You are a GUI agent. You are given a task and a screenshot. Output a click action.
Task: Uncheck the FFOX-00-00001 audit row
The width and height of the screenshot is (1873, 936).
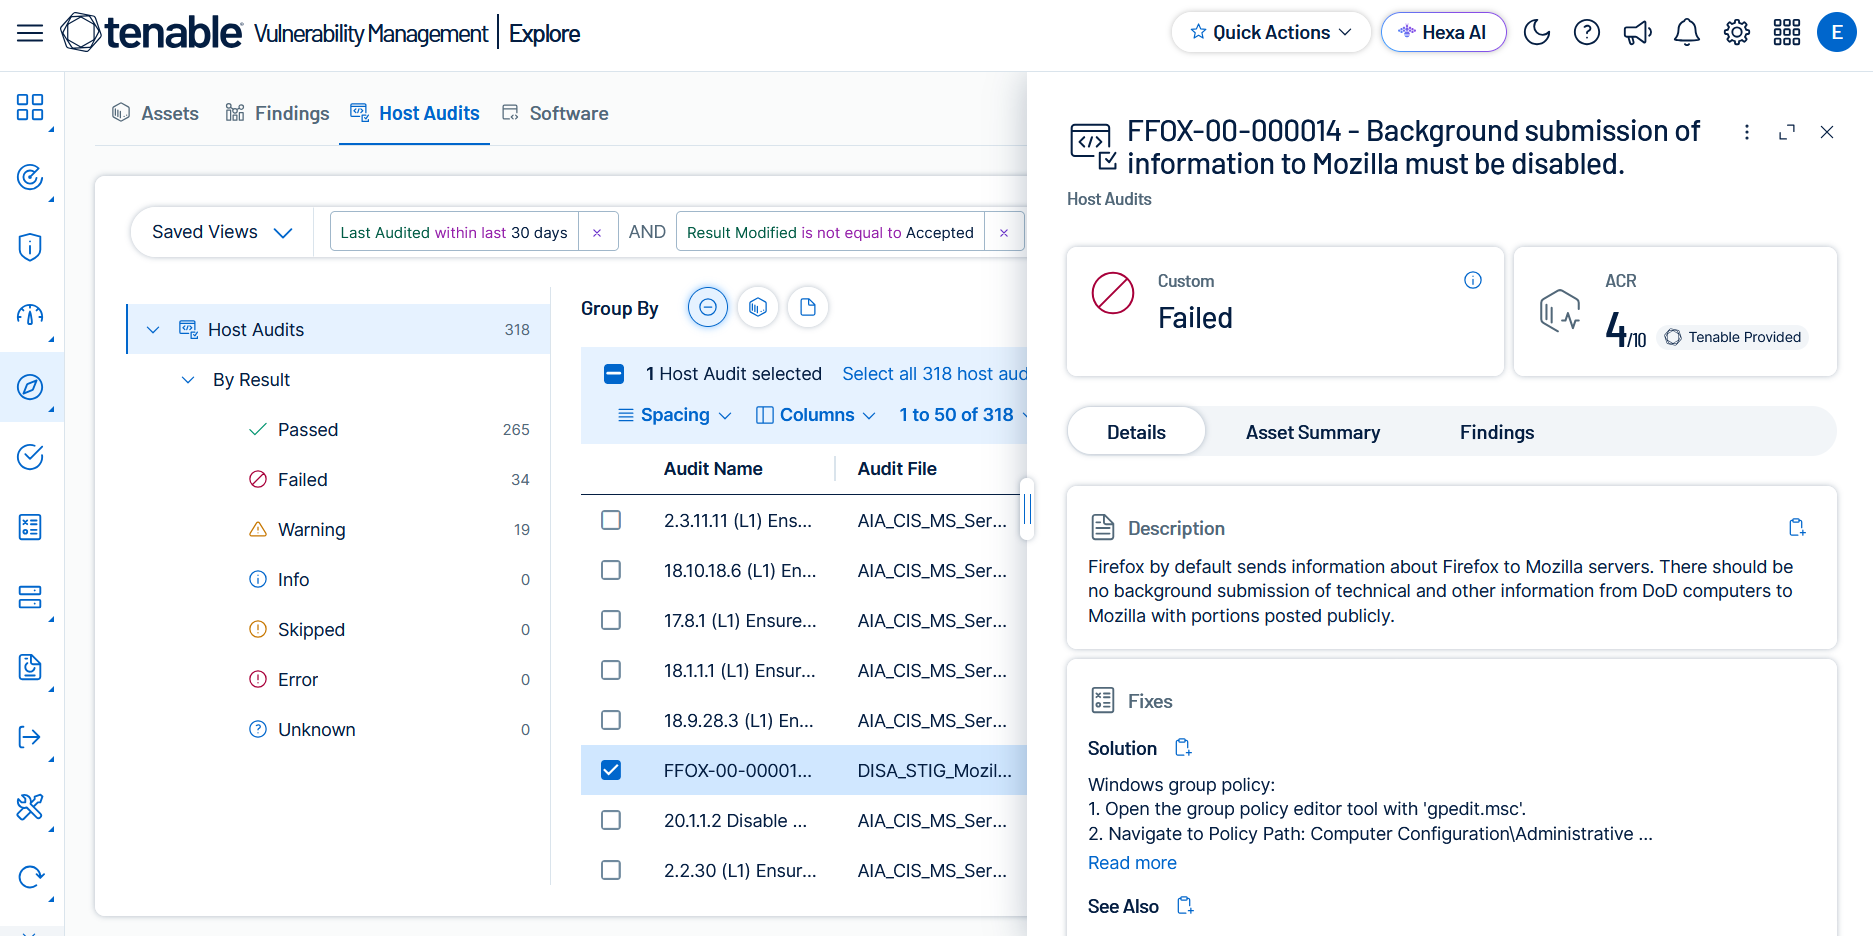click(611, 770)
